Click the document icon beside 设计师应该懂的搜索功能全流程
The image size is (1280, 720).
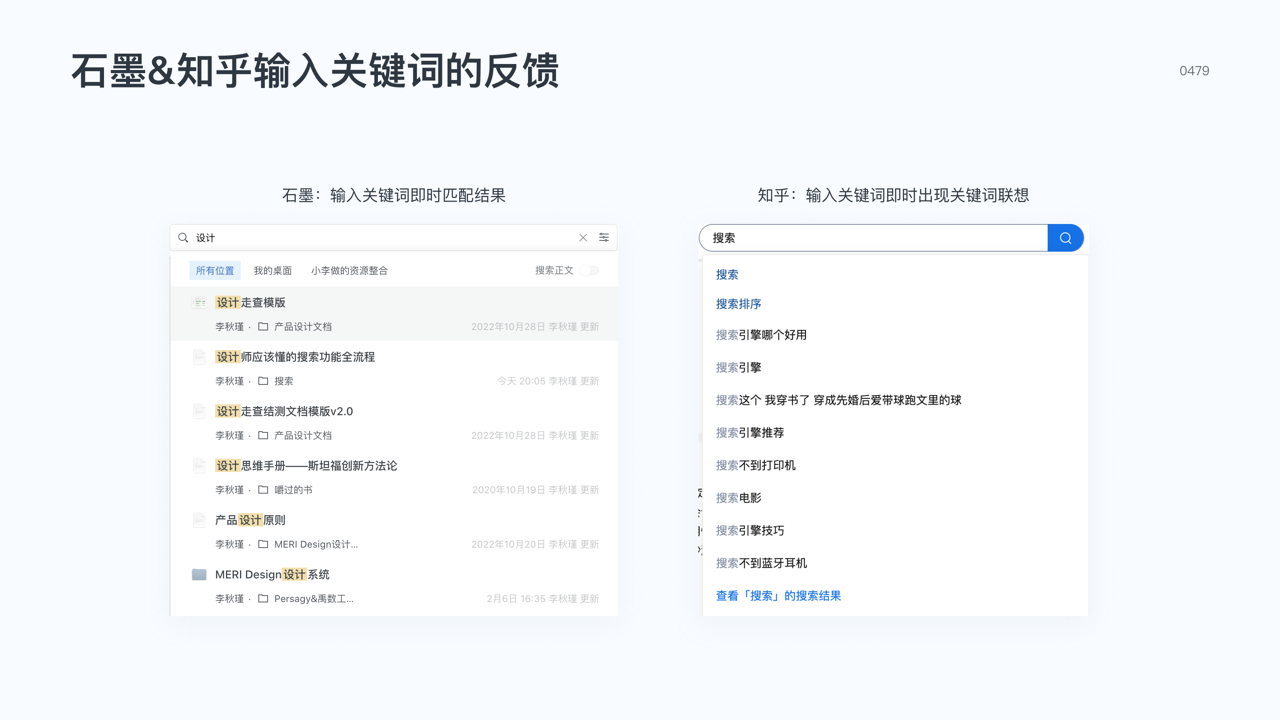(x=199, y=357)
